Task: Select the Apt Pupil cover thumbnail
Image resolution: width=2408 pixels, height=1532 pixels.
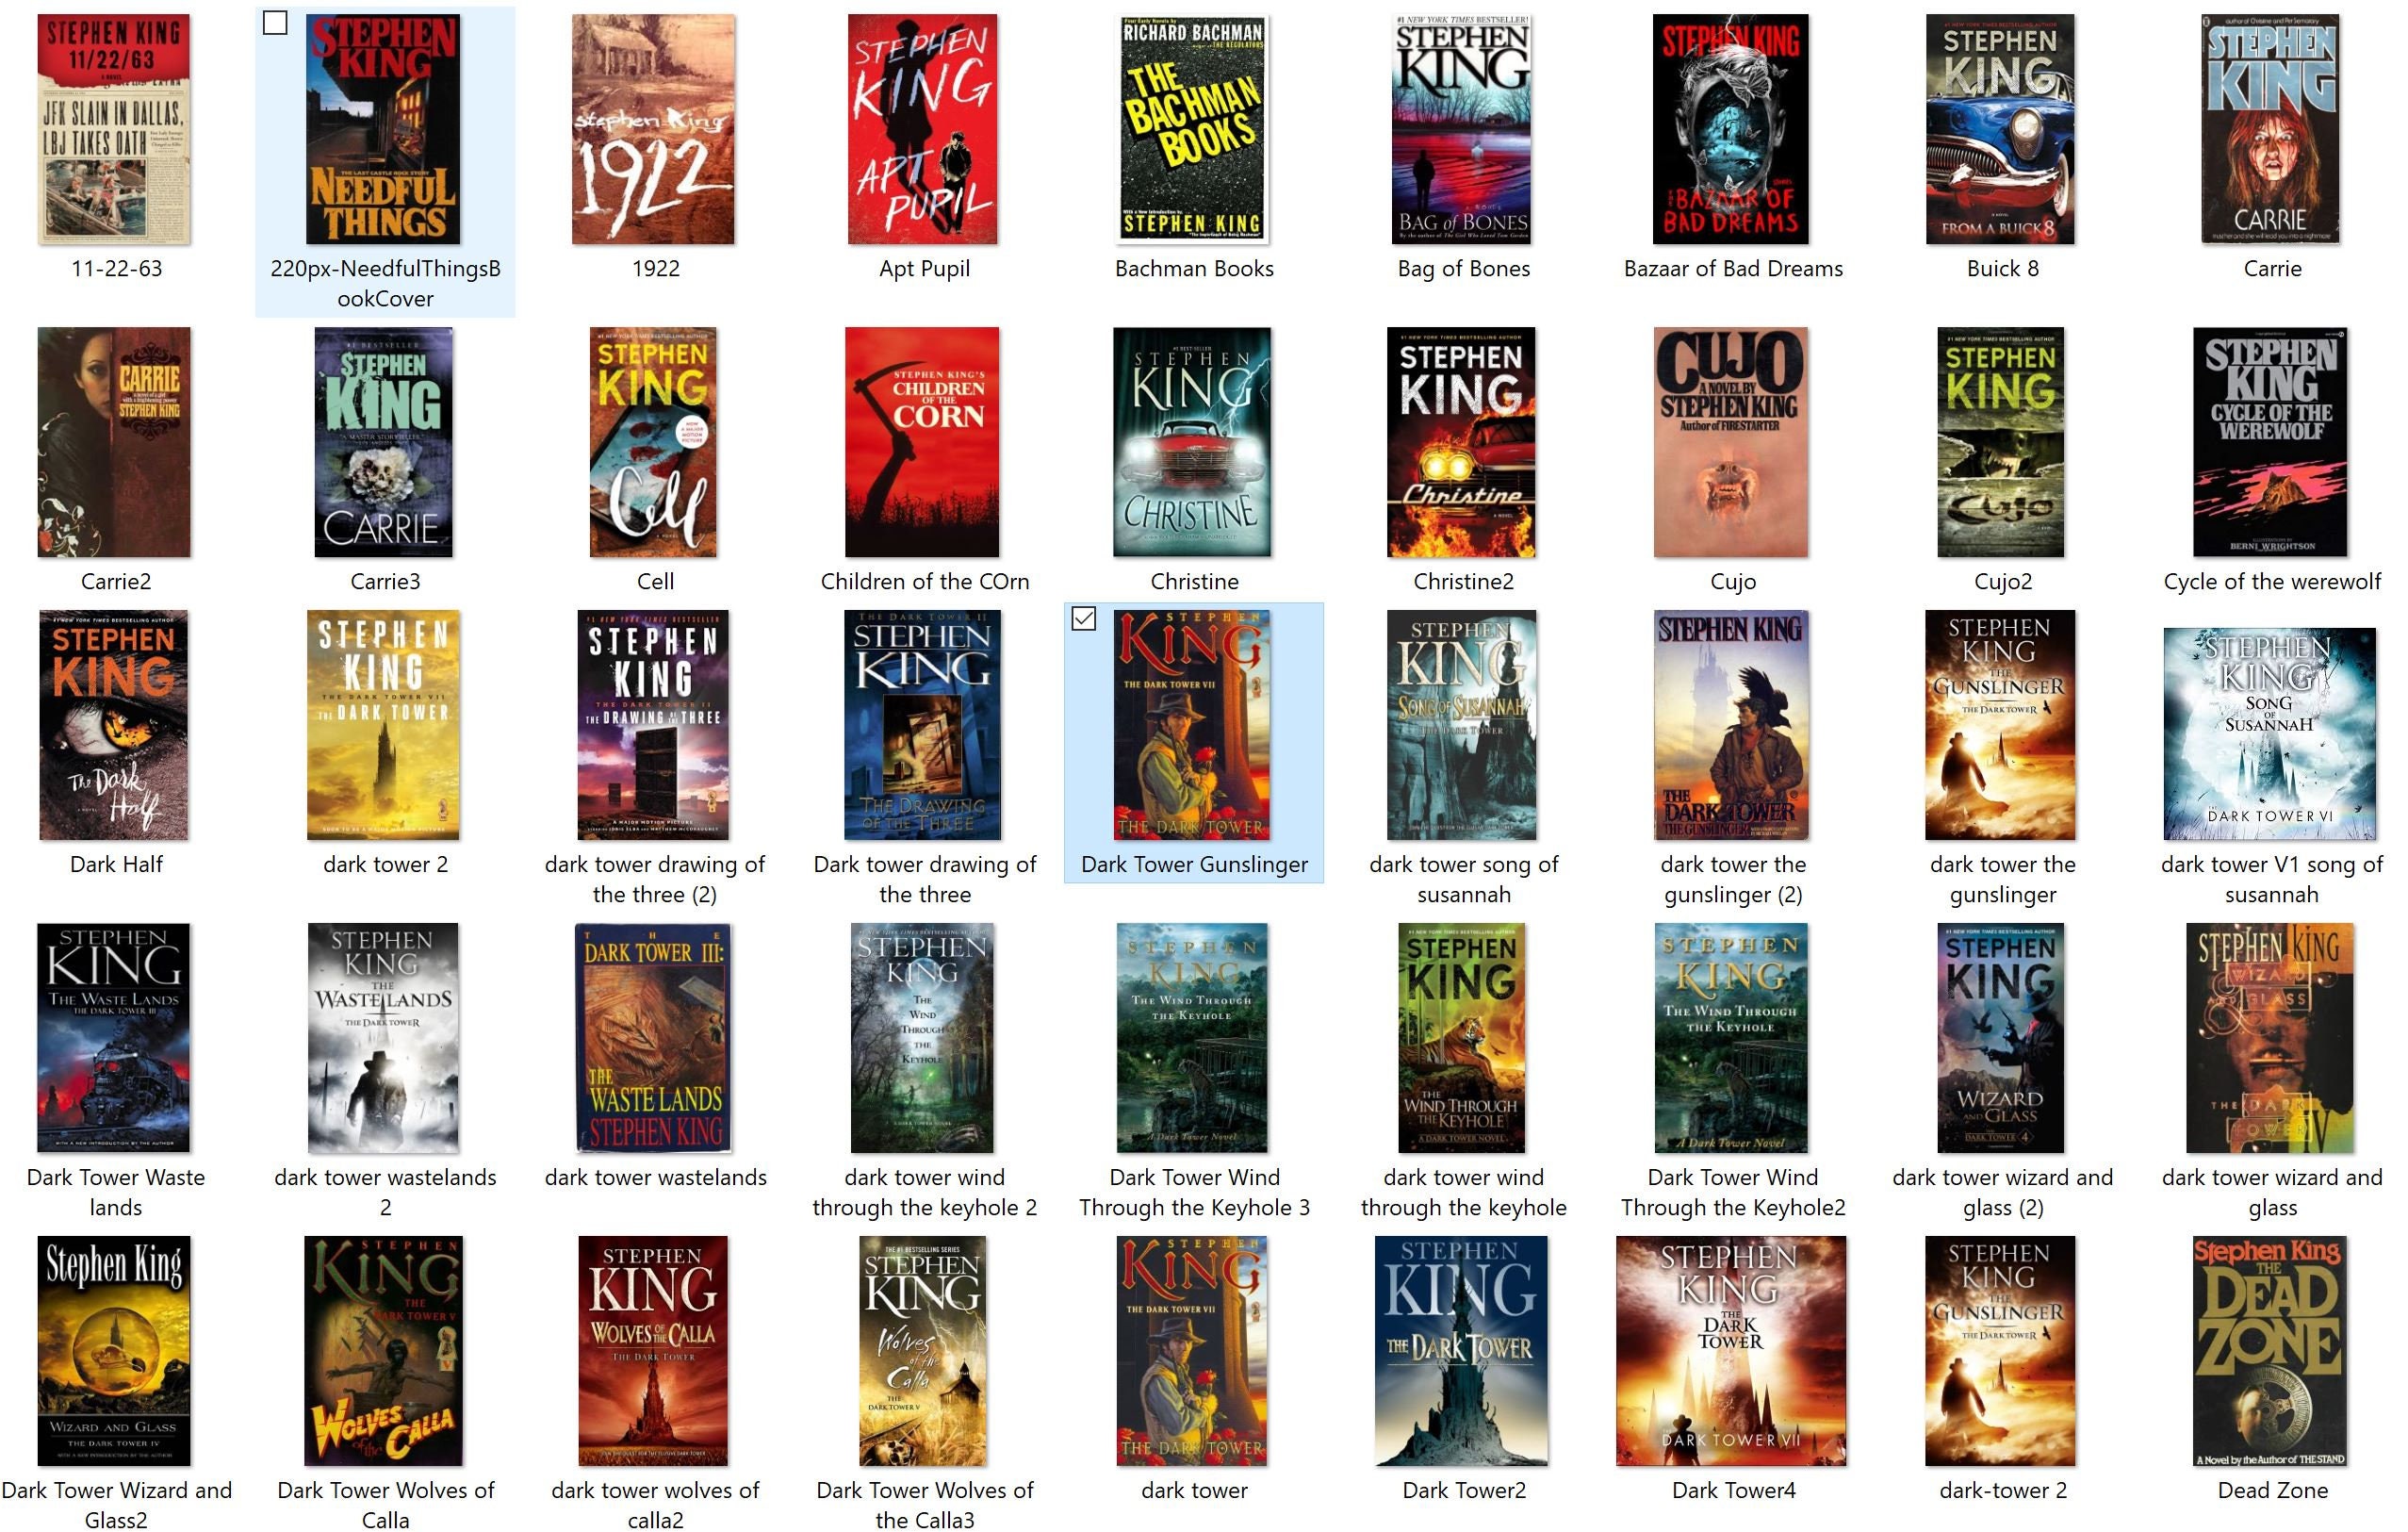Action: click(923, 129)
